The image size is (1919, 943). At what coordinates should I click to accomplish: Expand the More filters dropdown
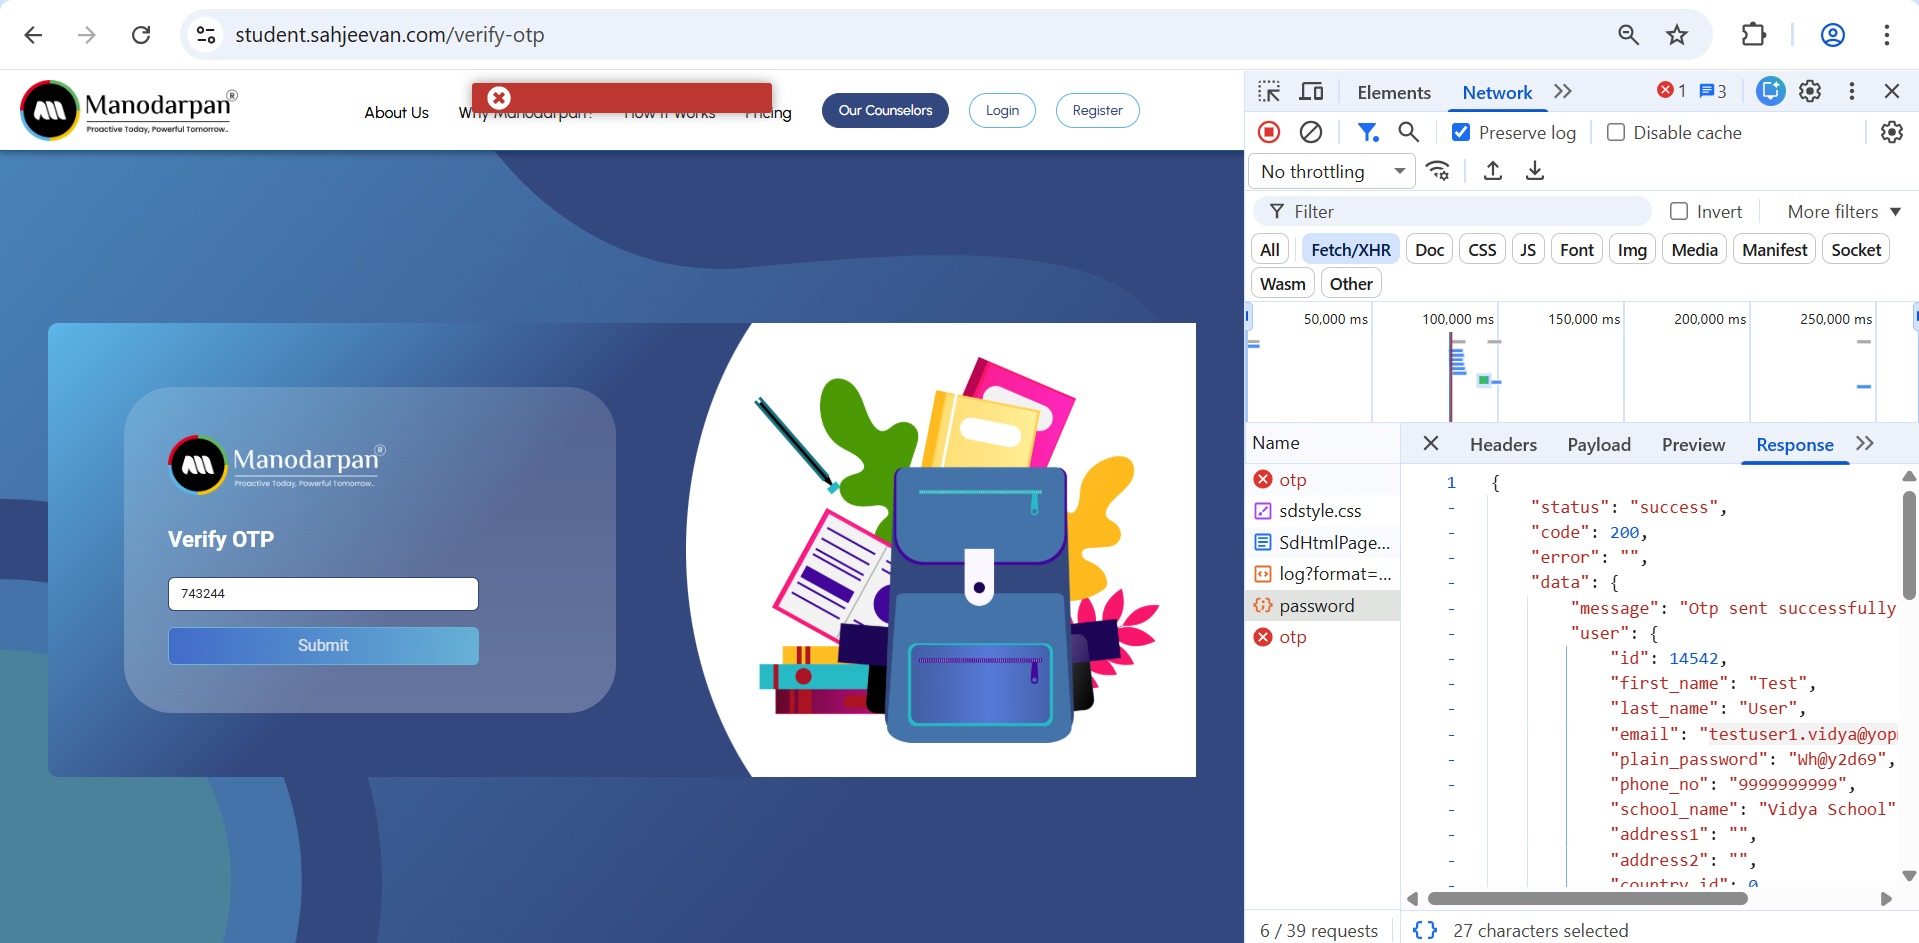(x=1843, y=211)
